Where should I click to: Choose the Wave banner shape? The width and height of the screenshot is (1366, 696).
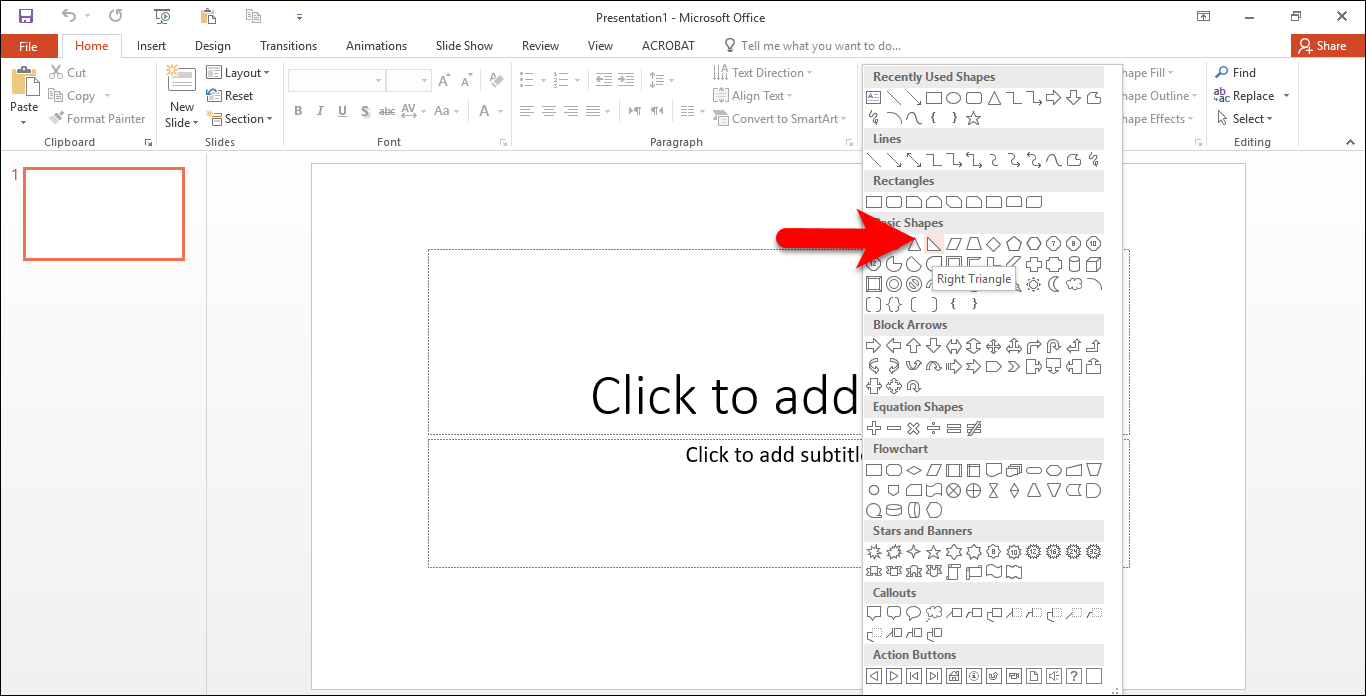coord(994,572)
